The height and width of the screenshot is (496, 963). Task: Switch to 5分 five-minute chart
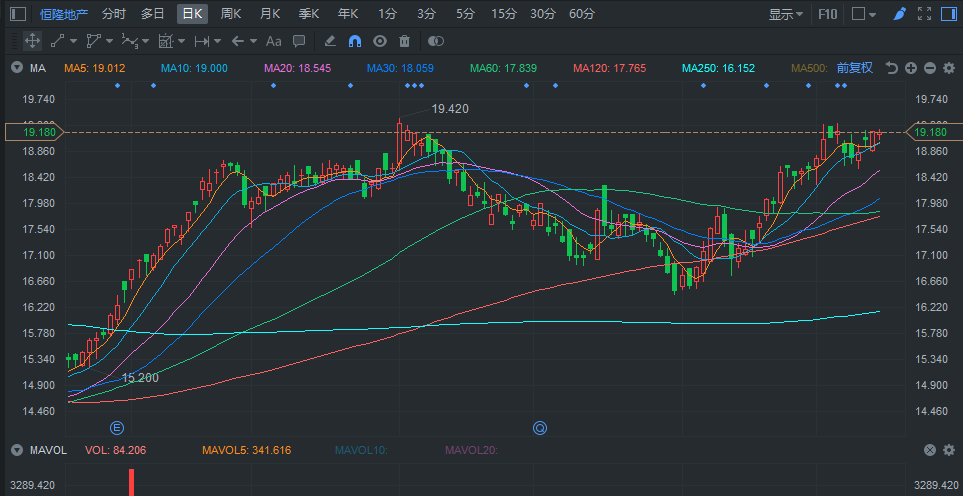466,14
